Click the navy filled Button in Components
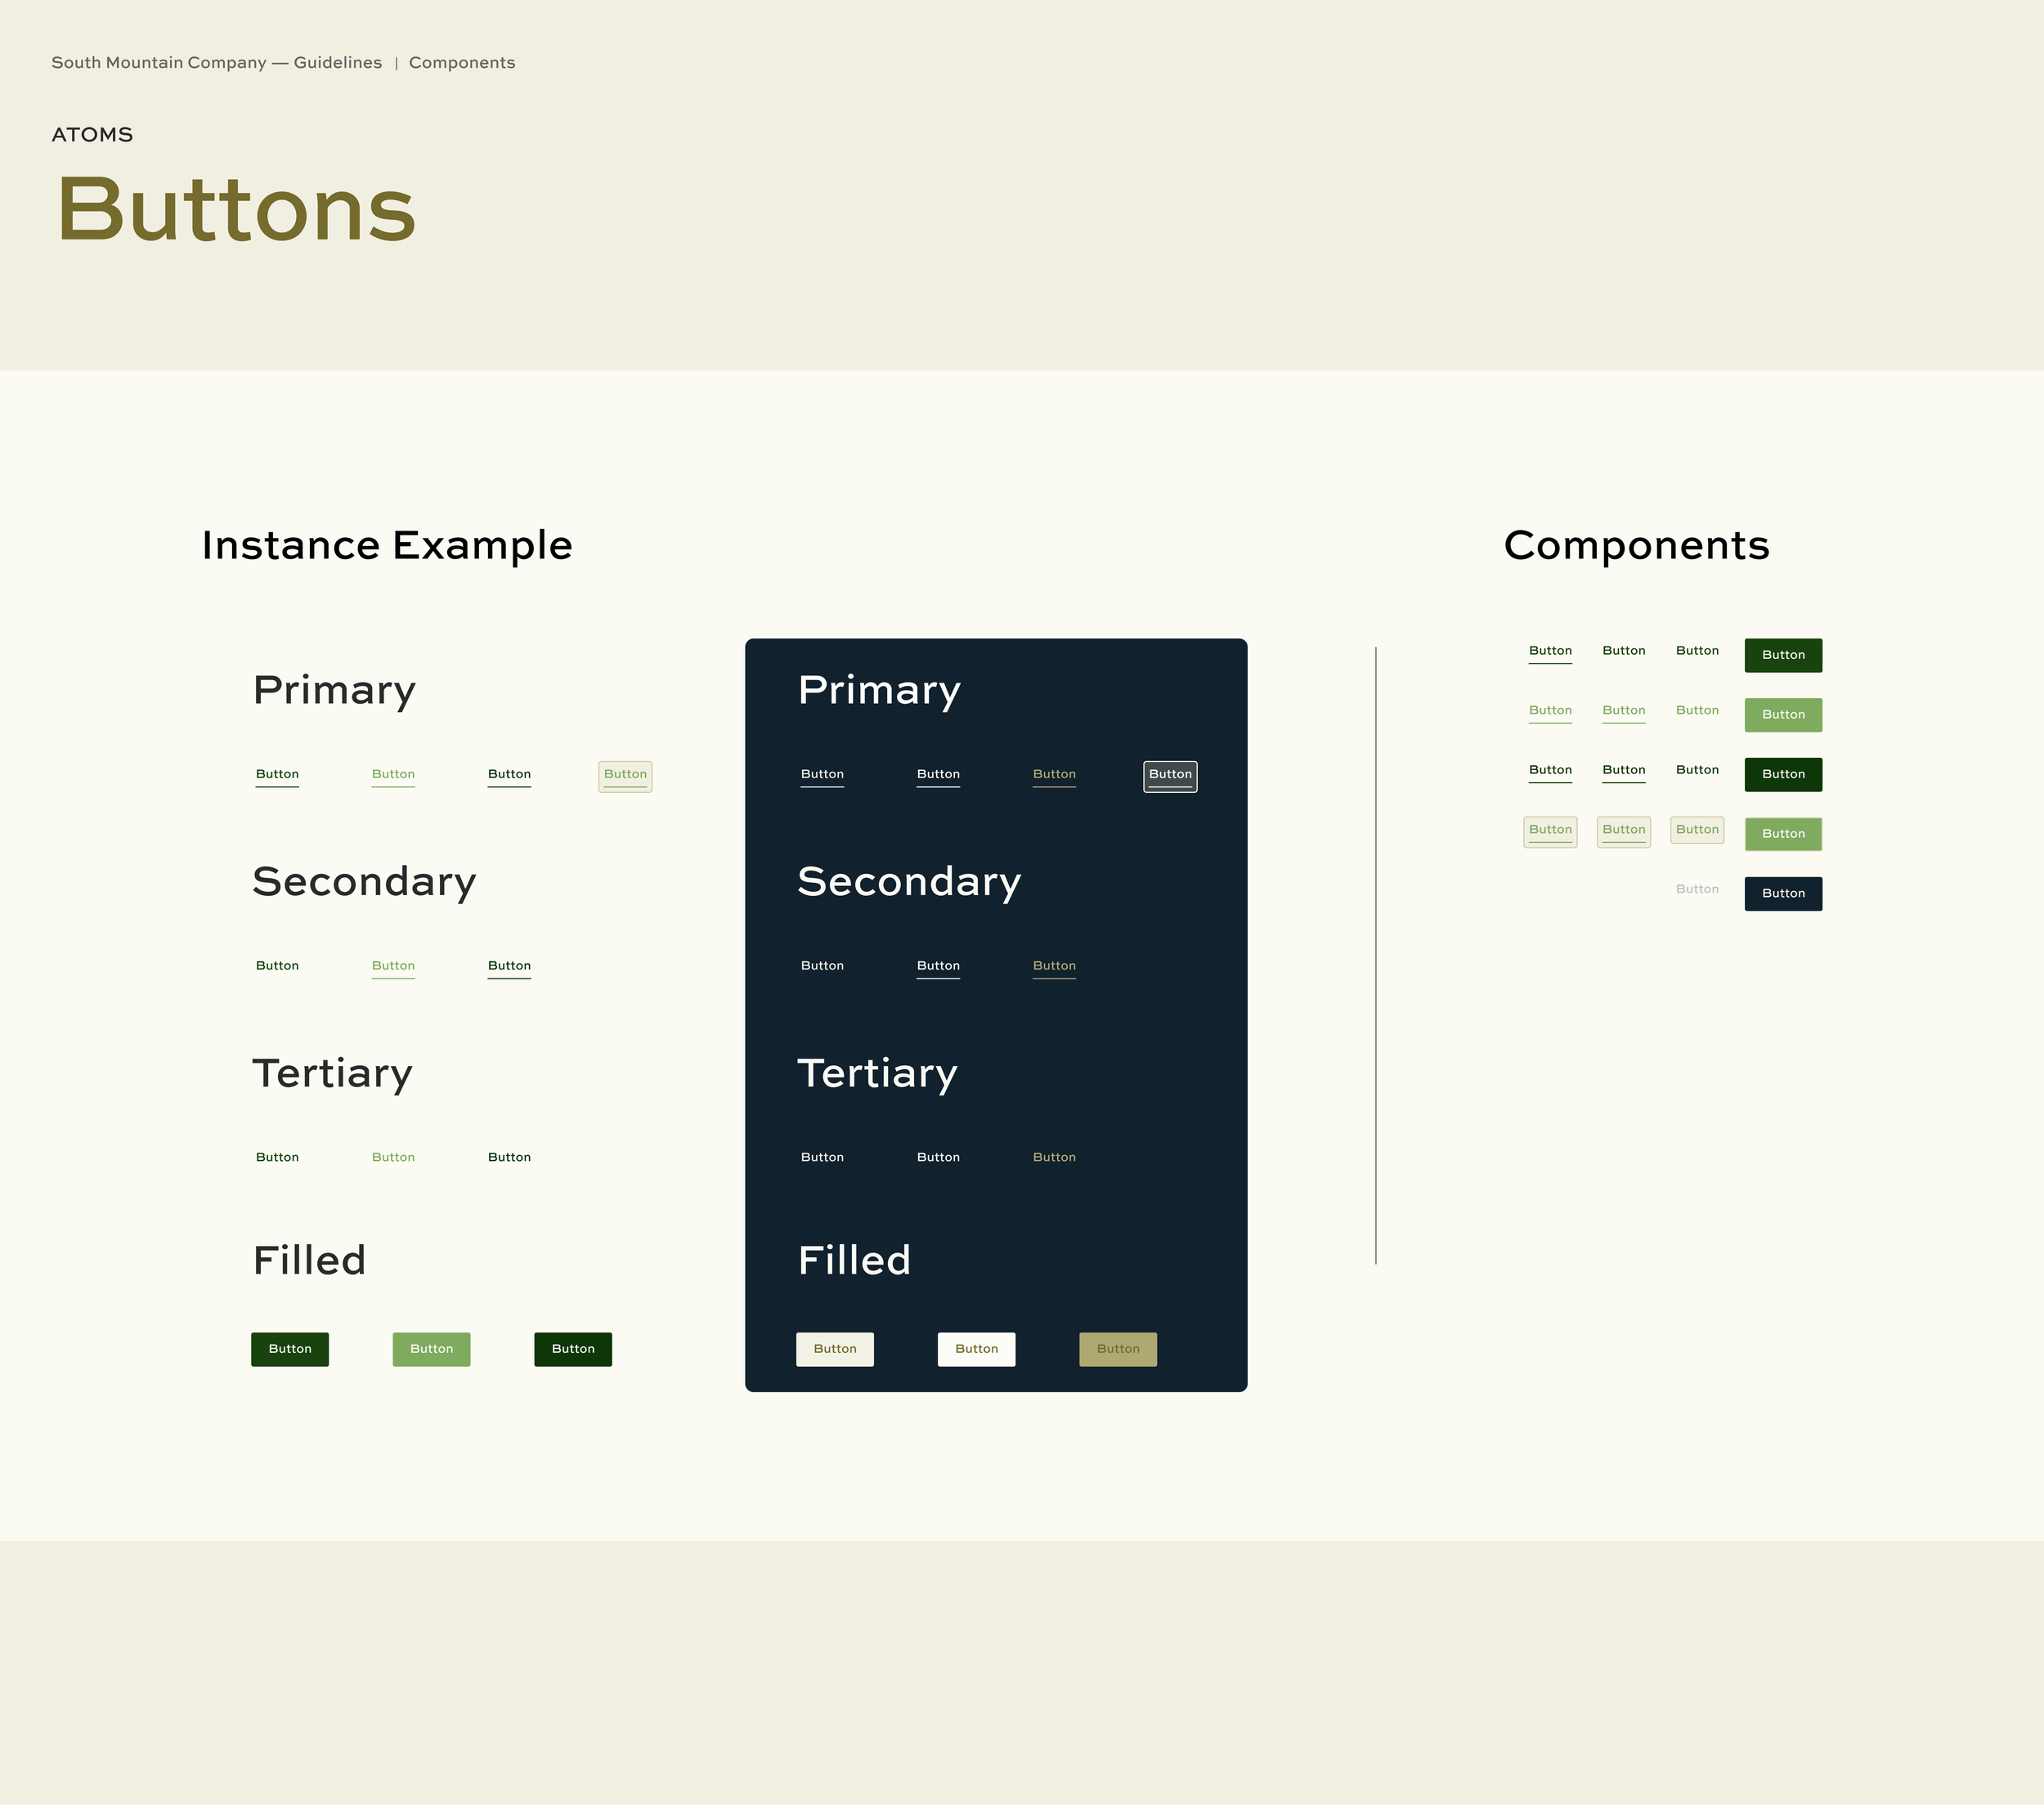The width and height of the screenshot is (2044, 1805). (1782, 893)
